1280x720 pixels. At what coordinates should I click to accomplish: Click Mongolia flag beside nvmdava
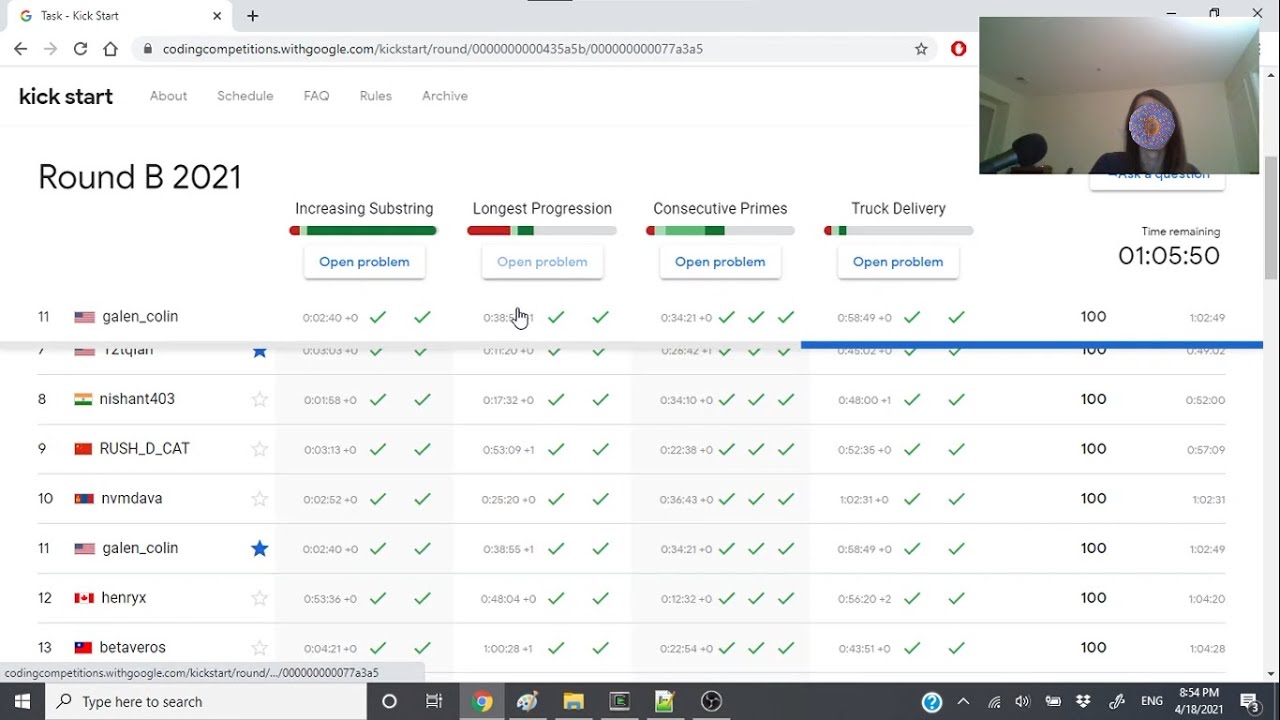coord(84,498)
